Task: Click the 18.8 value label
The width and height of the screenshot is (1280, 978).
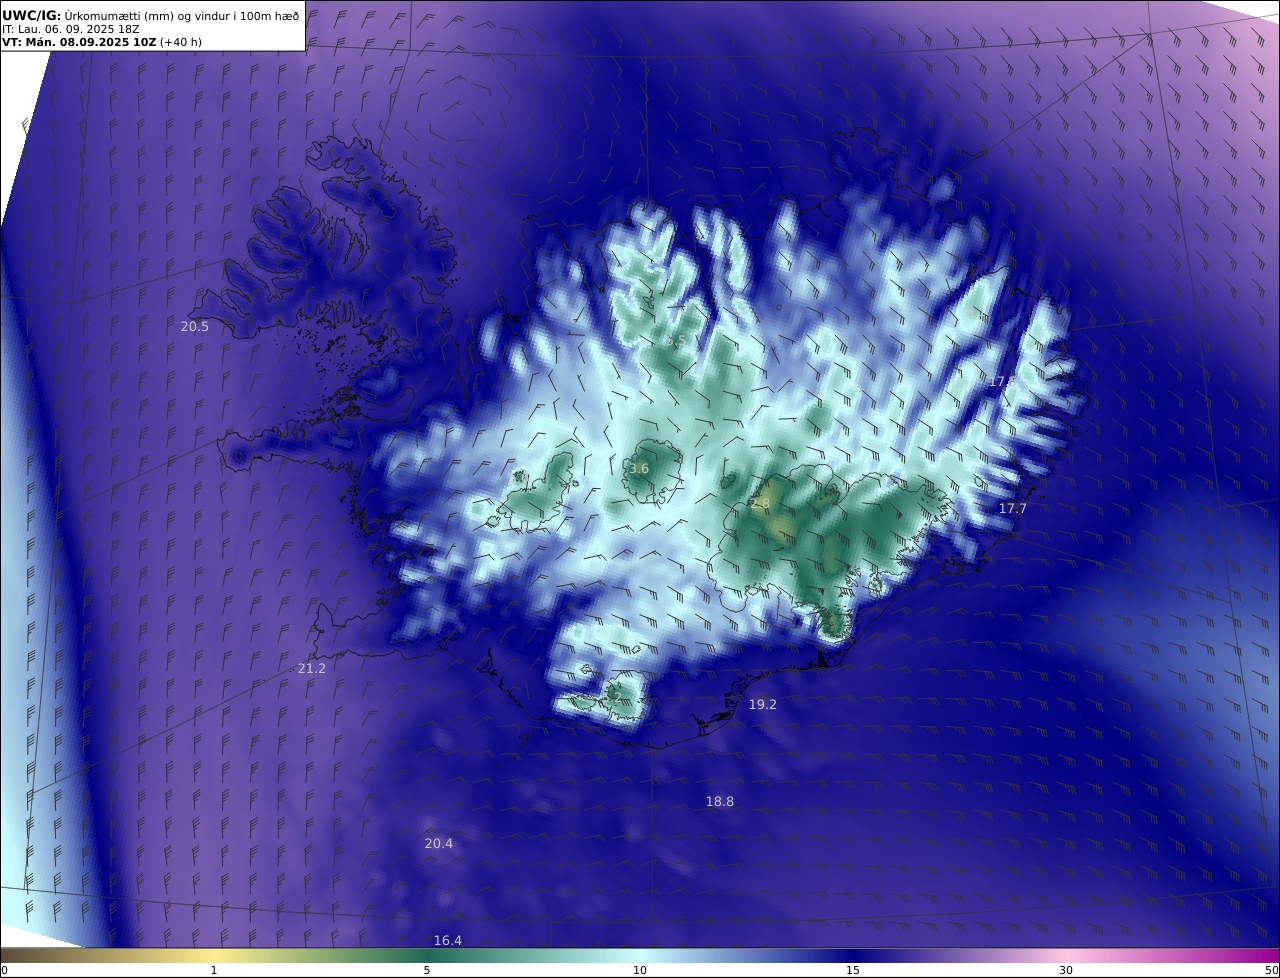Action: click(720, 801)
